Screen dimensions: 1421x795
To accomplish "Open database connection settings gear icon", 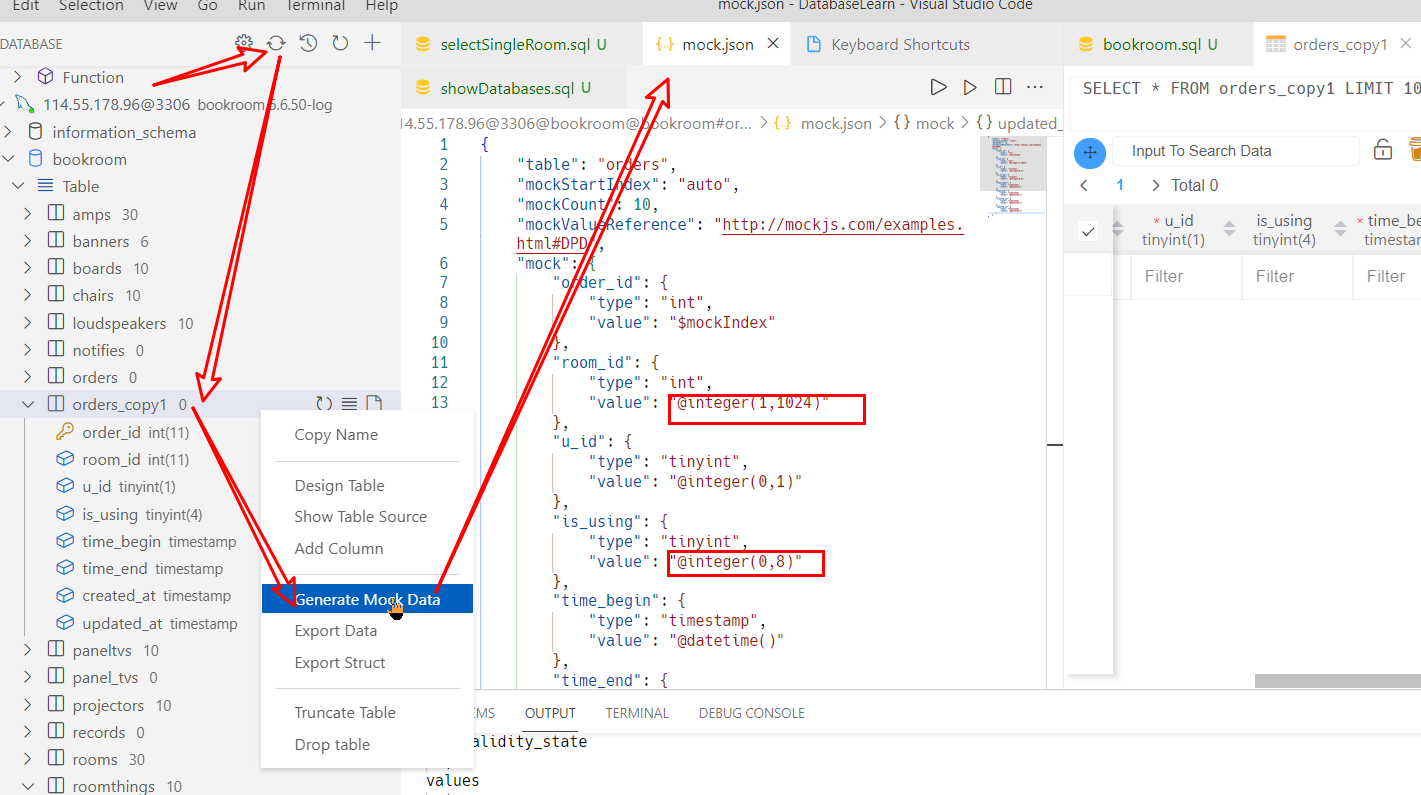I will (x=242, y=43).
